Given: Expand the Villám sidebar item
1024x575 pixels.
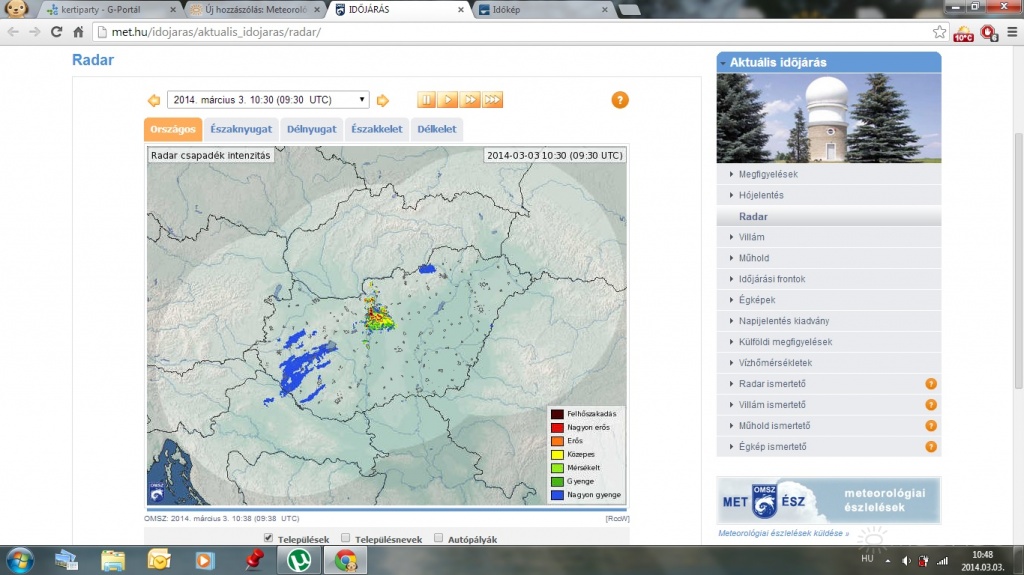Looking at the screenshot, I should point(751,237).
